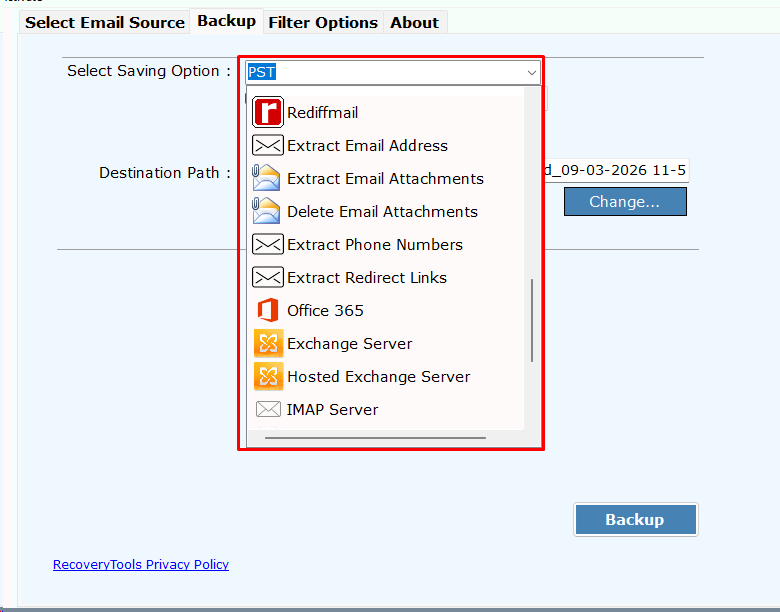Pick Extract Email Attachments from list
The image size is (780, 612).
click(x=385, y=178)
